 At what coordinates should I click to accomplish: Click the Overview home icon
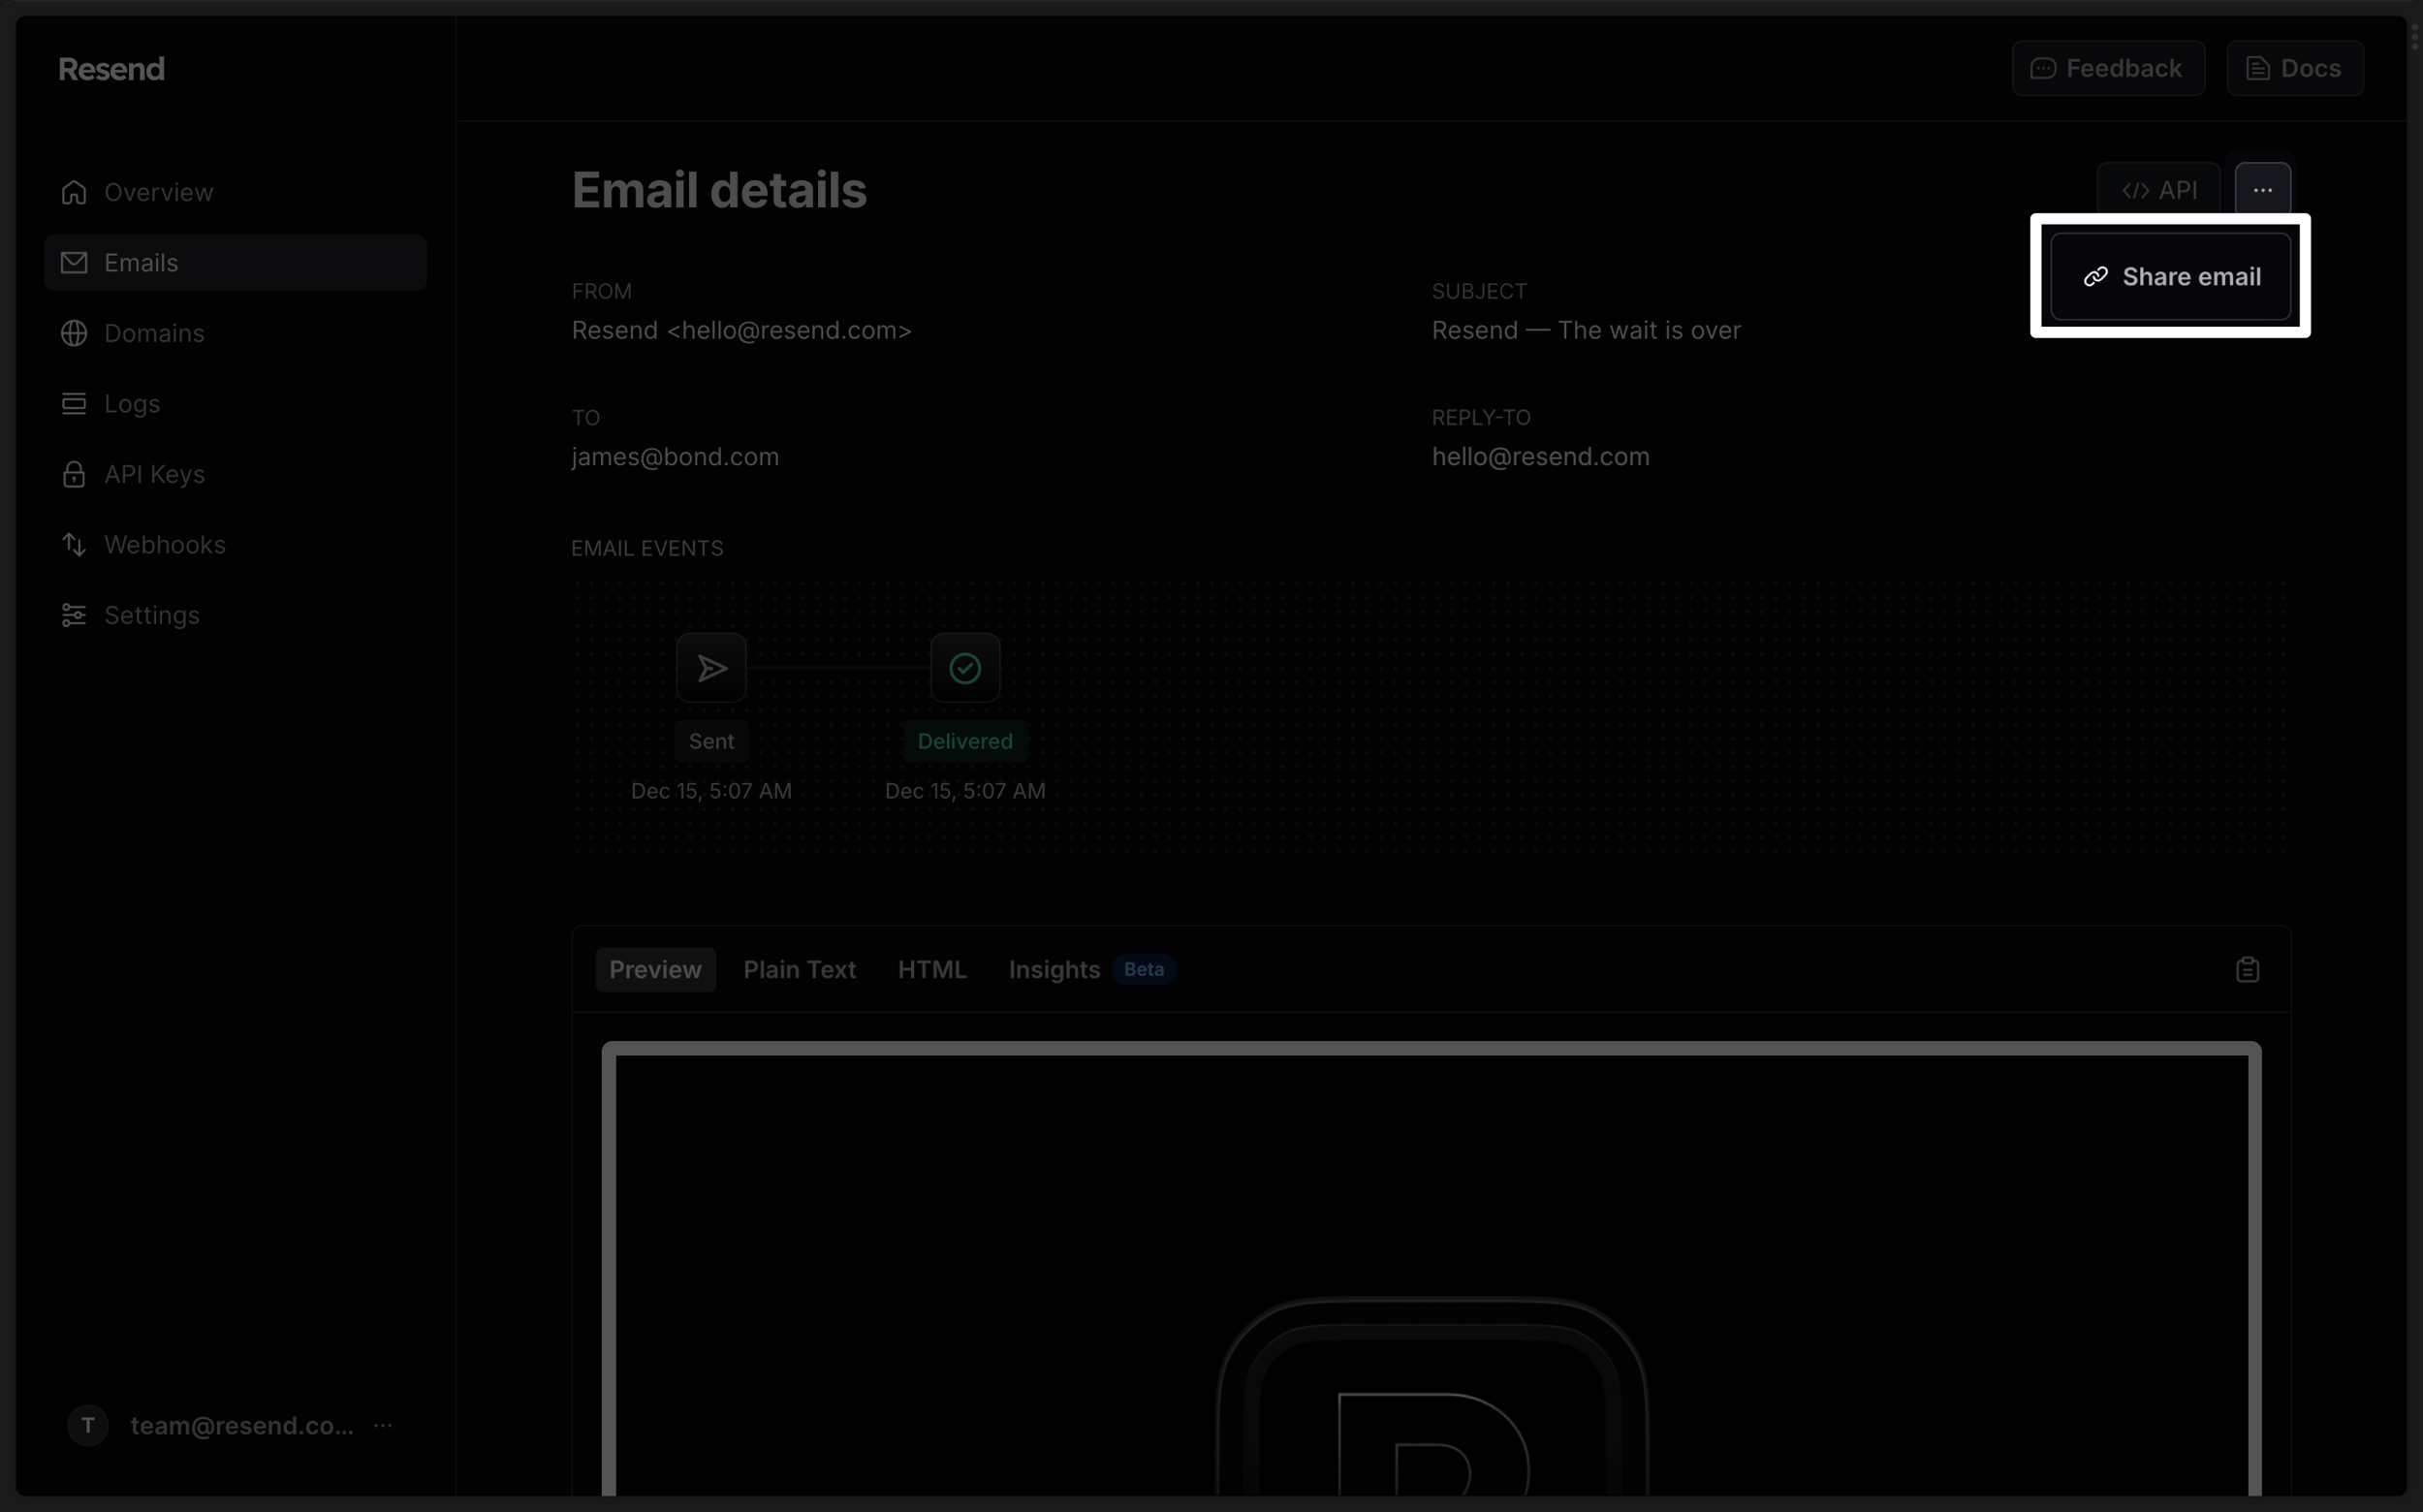[74, 192]
